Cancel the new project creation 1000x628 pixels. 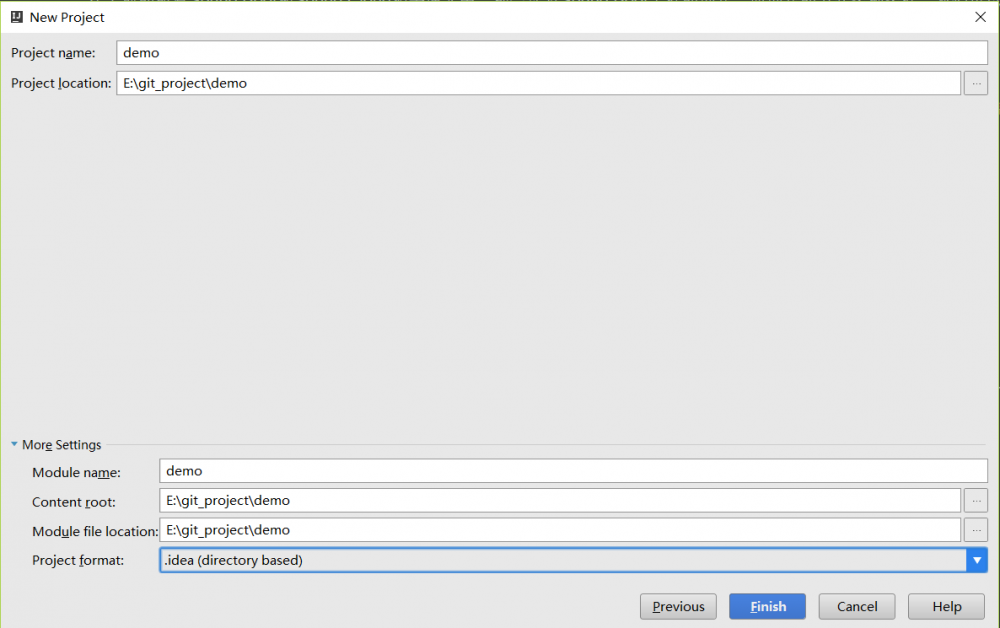(x=856, y=606)
